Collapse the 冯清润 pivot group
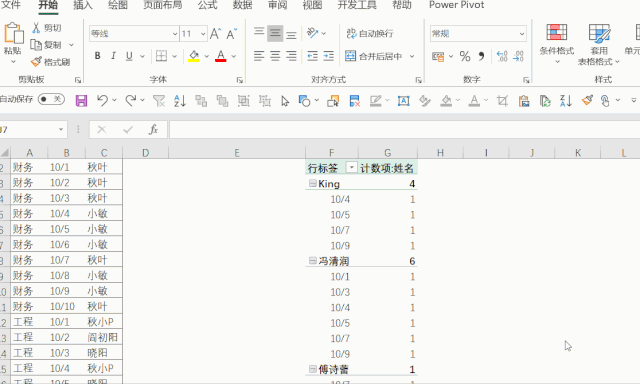 click(x=313, y=260)
